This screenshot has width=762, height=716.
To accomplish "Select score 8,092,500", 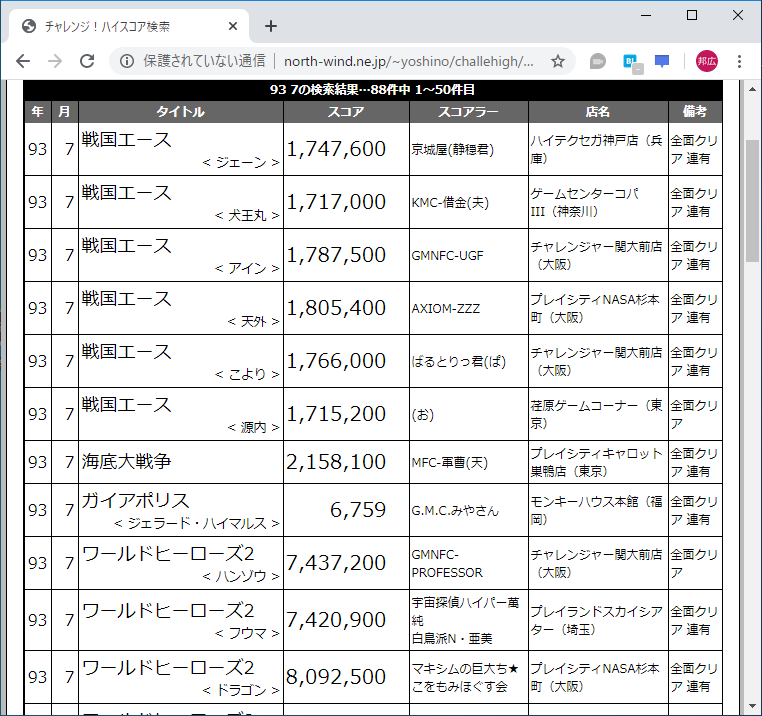I will coord(336,677).
